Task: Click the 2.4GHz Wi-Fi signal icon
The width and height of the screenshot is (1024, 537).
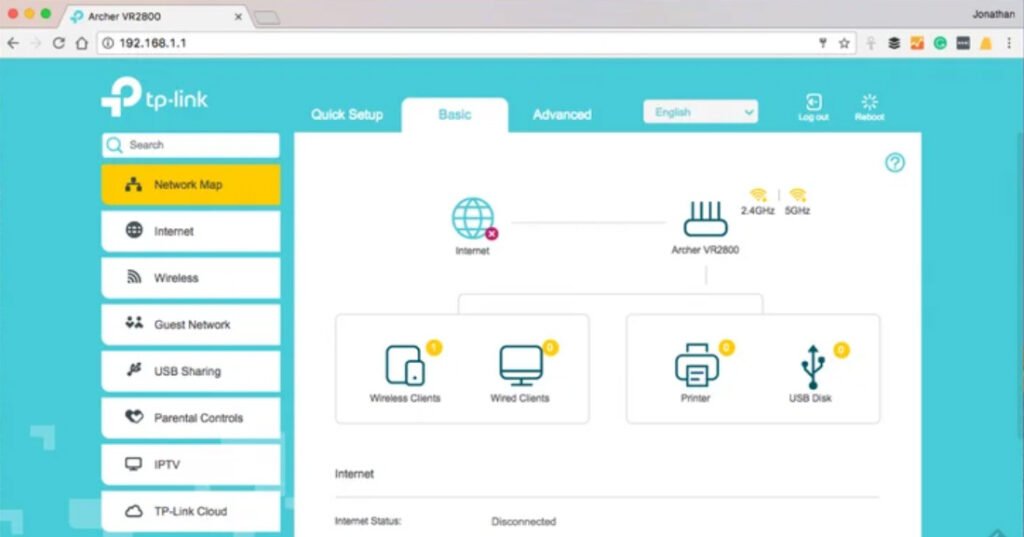Action: (x=758, y=195)
